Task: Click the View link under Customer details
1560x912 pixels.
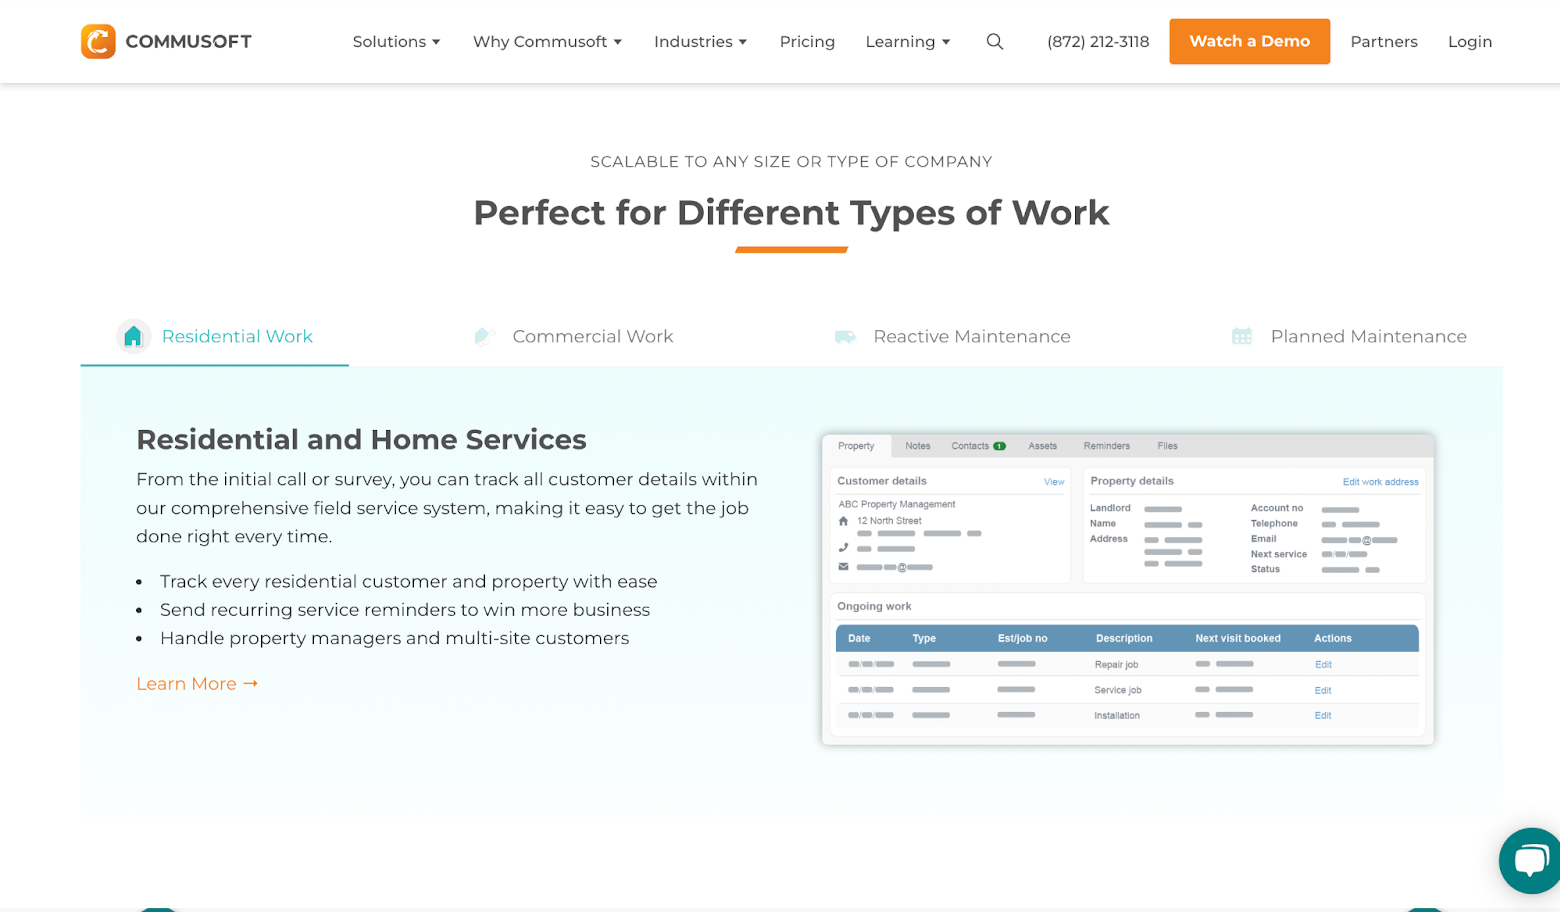Action: pos(1053,481)
